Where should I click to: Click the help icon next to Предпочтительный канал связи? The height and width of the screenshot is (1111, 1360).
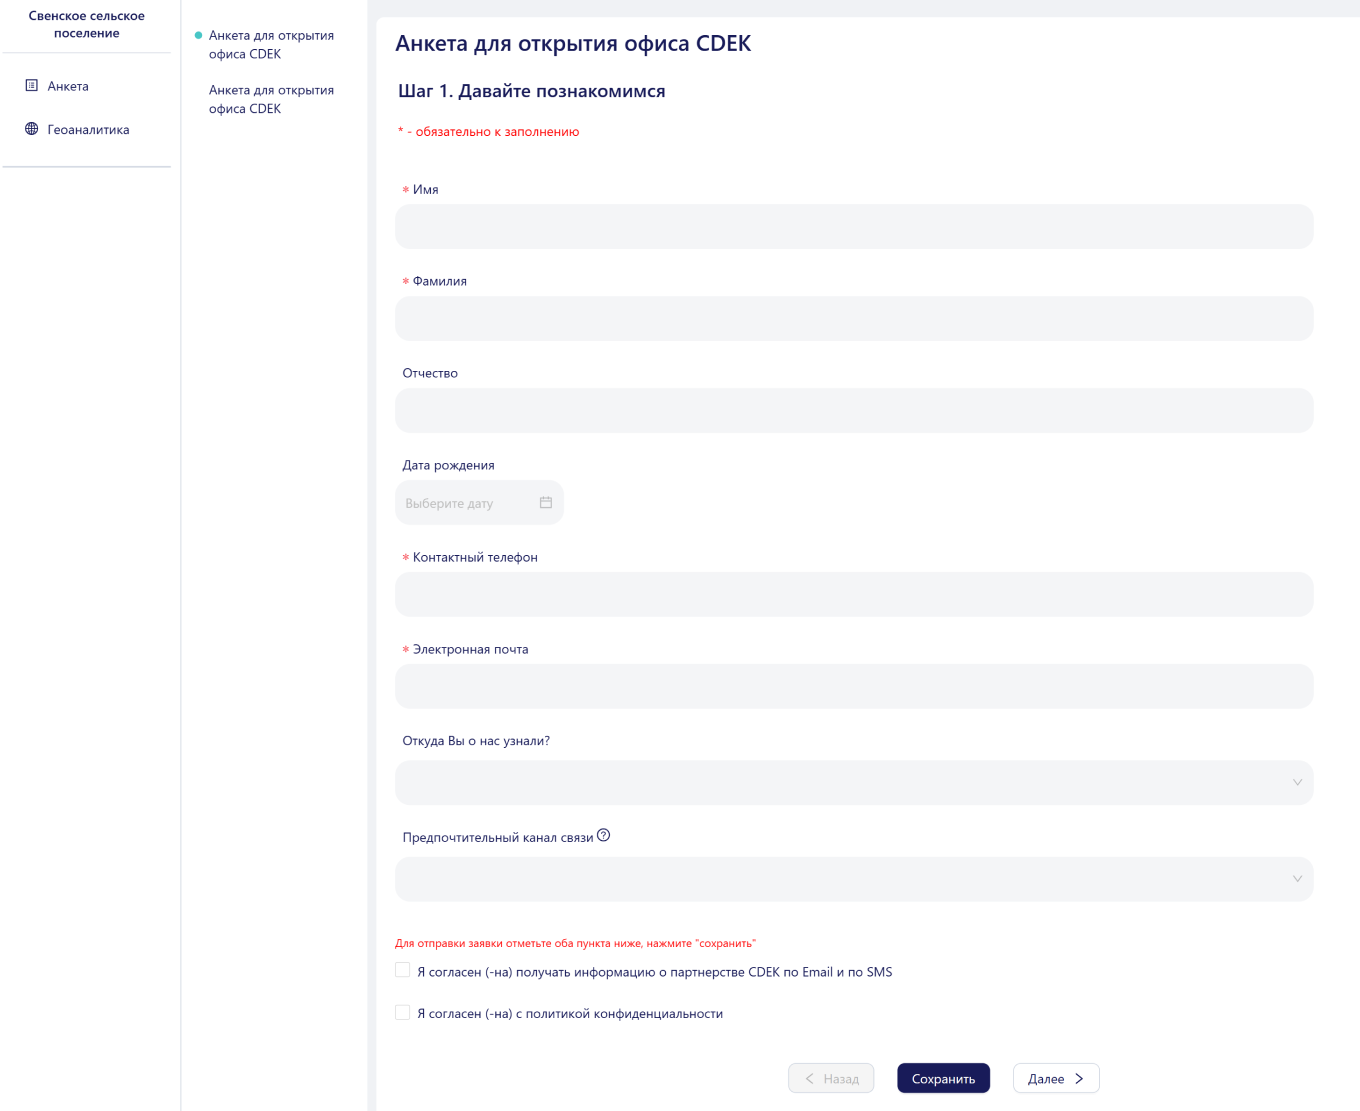[604, 835]
